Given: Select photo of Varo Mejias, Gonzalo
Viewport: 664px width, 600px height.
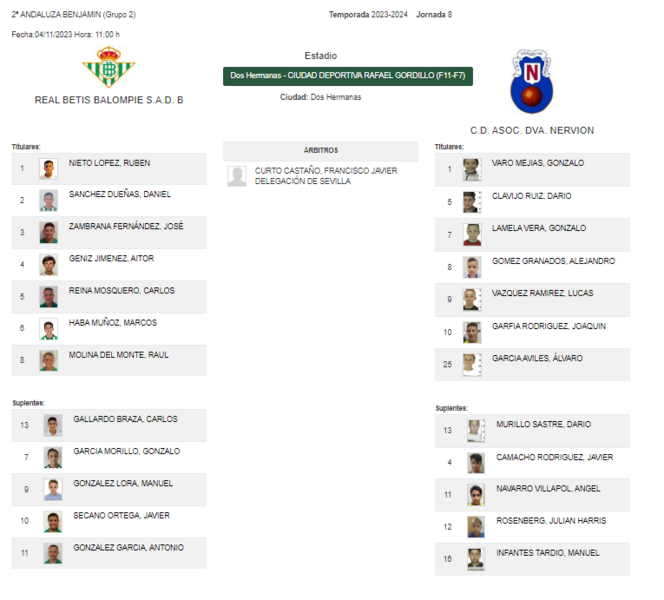Looking at the screenshot, I should (x=472, y=169).
